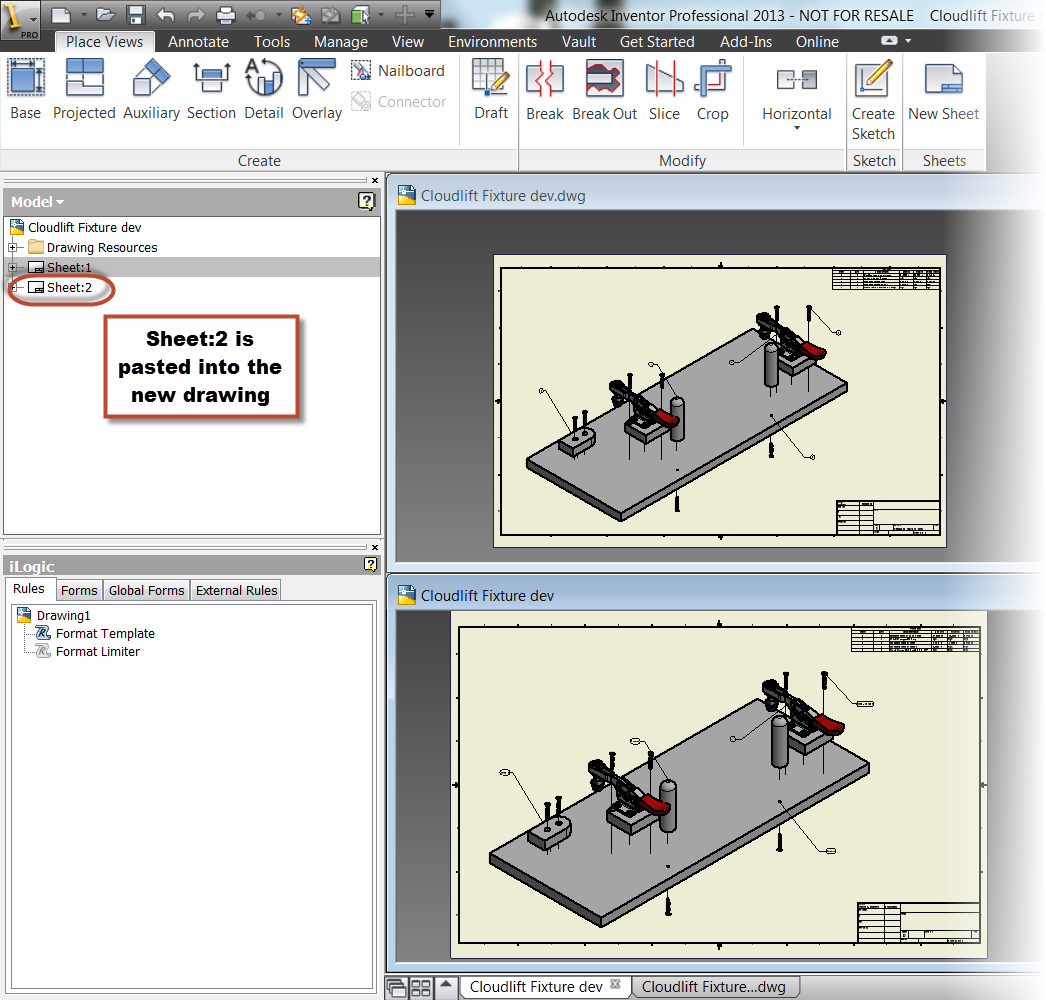
Task: Click the iLogic panel help icon
Action: click(x=370, y=565)
